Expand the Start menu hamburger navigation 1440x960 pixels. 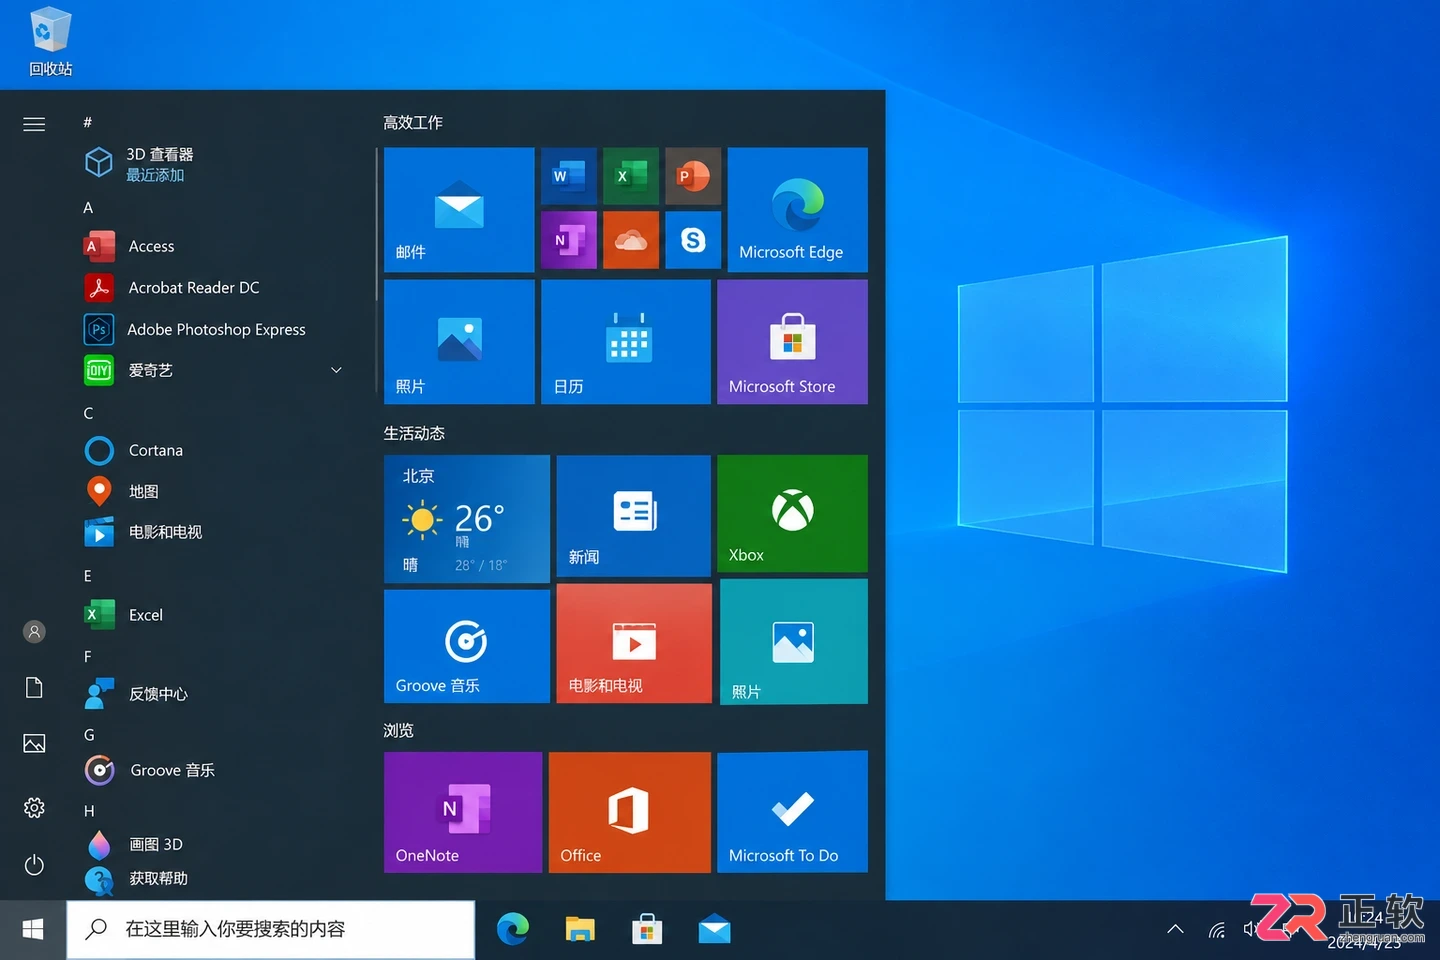pos(34,124)
